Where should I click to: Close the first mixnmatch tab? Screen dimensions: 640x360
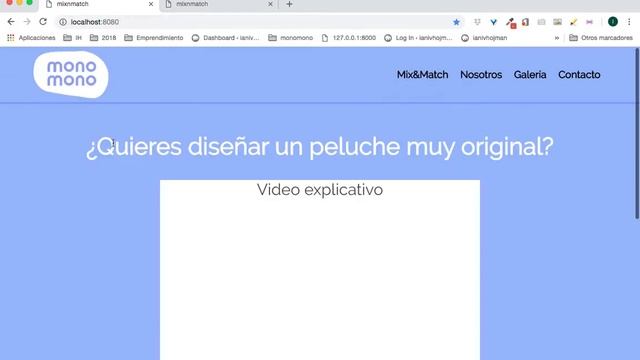click(151, 4)
